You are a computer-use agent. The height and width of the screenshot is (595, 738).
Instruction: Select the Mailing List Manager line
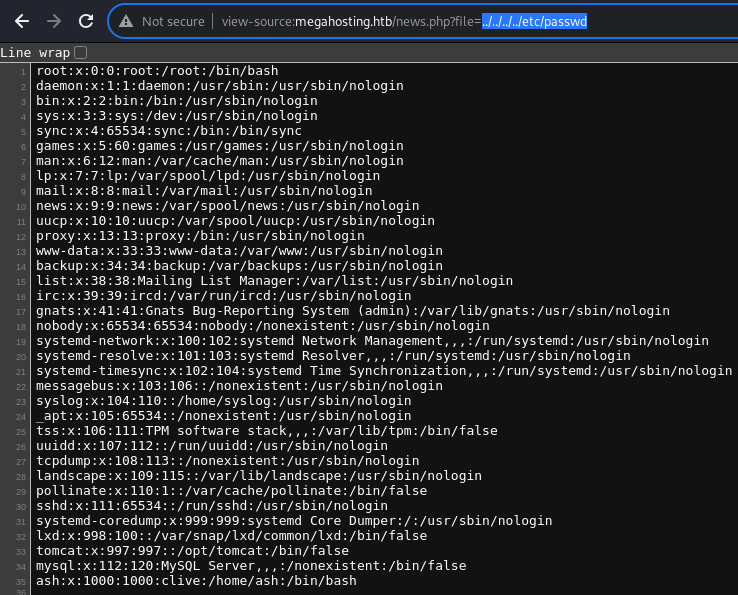(x=274, y=281)
